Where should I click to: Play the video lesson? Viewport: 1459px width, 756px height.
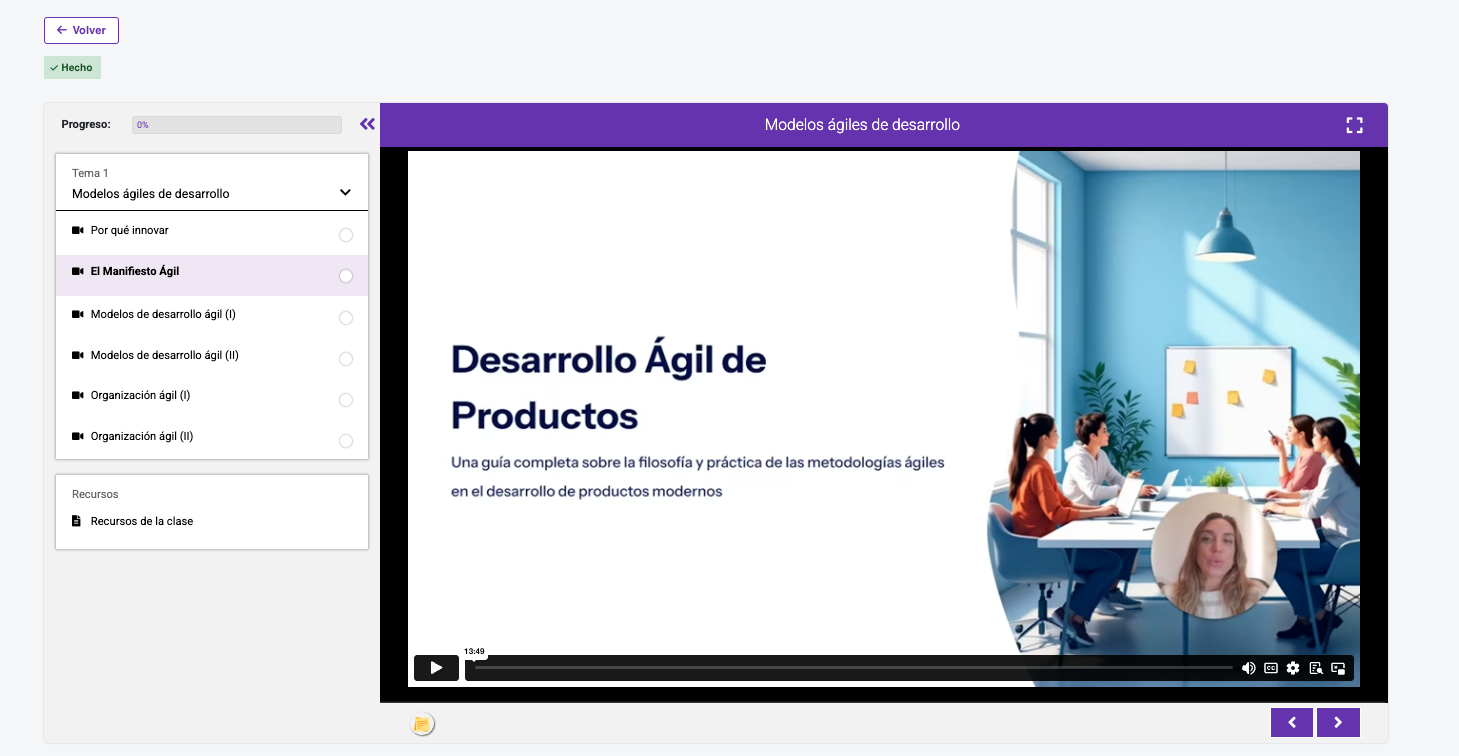tap(436, 668)
